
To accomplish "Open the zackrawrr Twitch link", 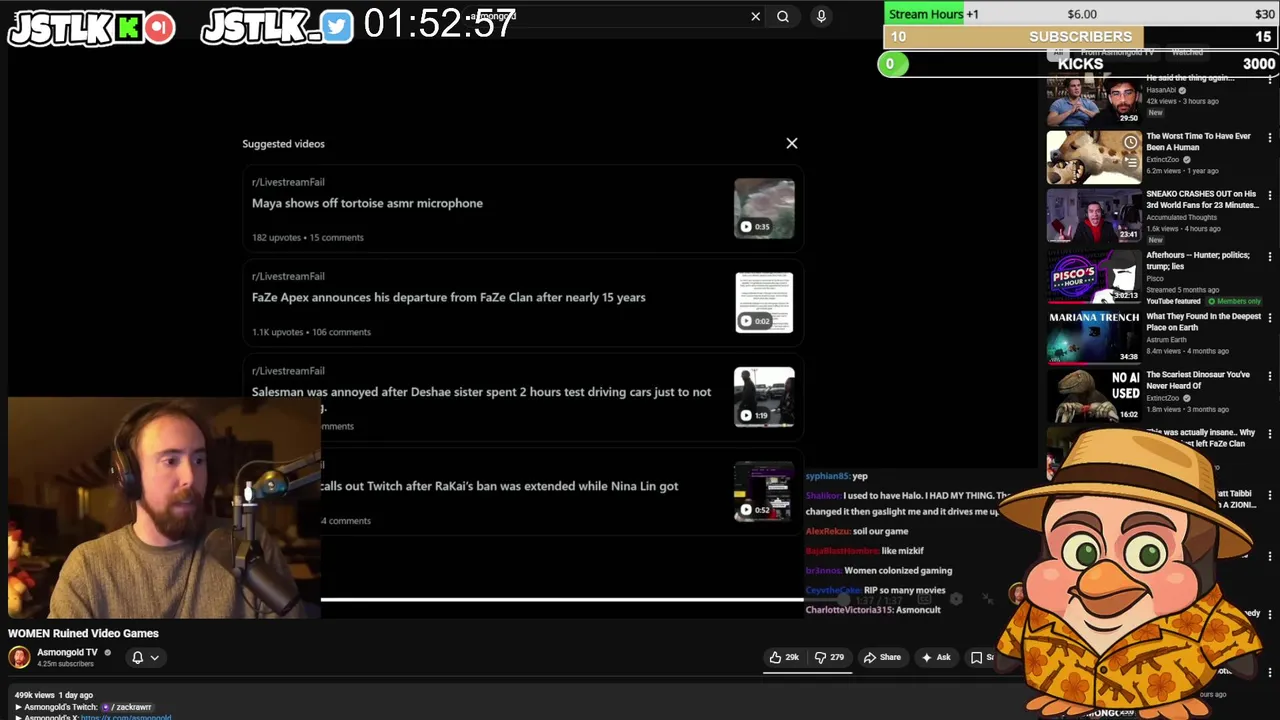I will pos(127,707).
